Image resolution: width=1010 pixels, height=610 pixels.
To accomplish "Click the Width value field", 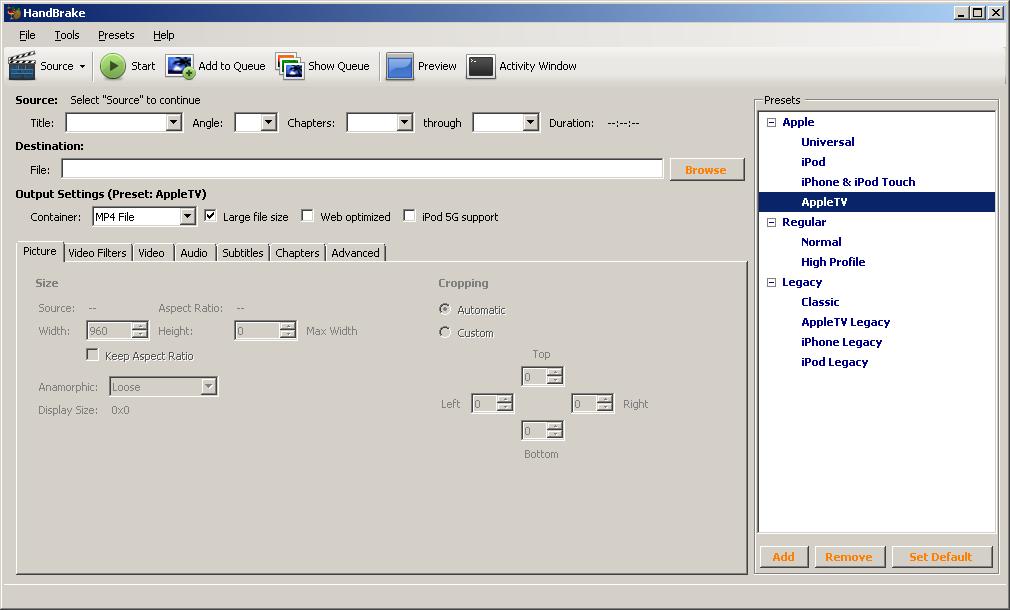I will click(x=109, y=331).
